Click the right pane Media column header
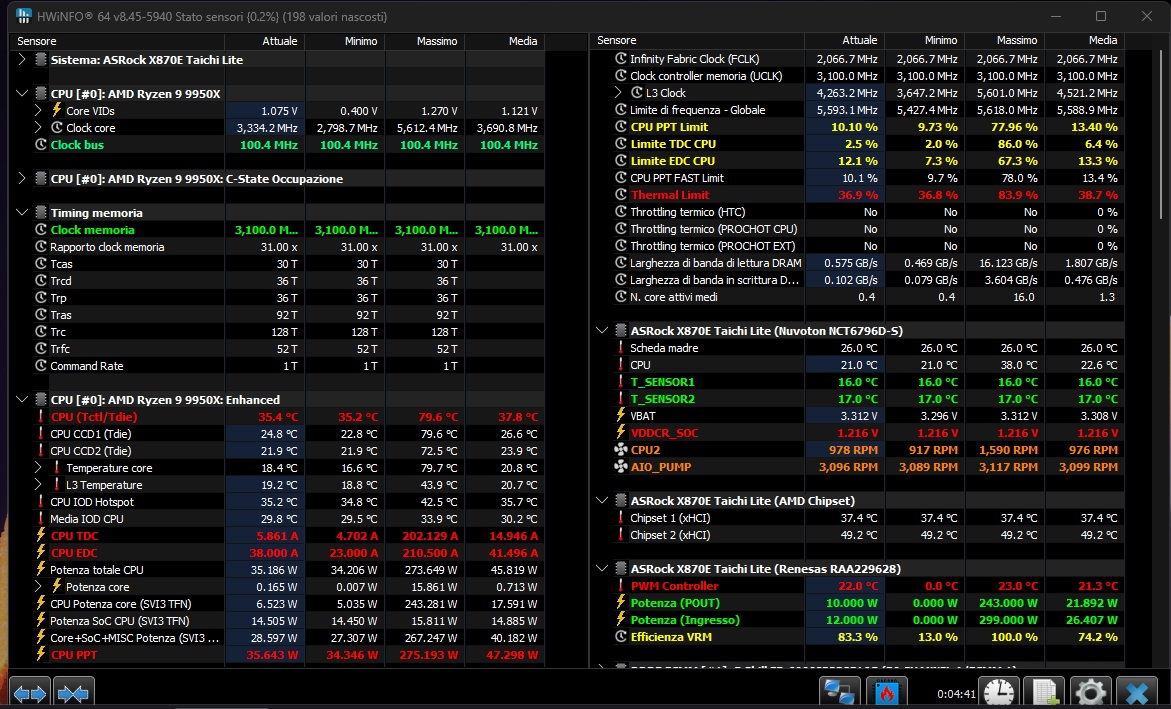This screenshot has height=709, width=1171. click(x=1084, y=40)
